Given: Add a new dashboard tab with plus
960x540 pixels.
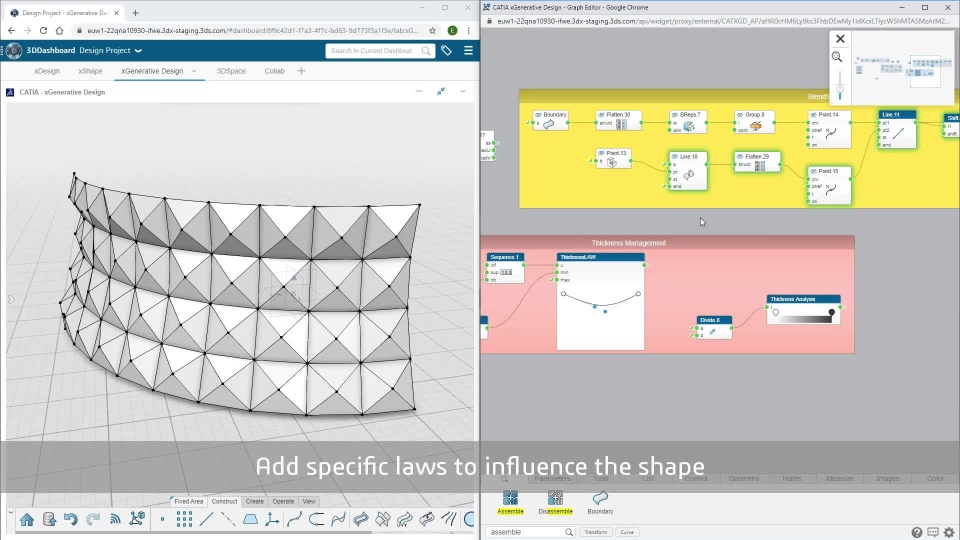Looking at the screenshot, I should click(x=301, y=71).
